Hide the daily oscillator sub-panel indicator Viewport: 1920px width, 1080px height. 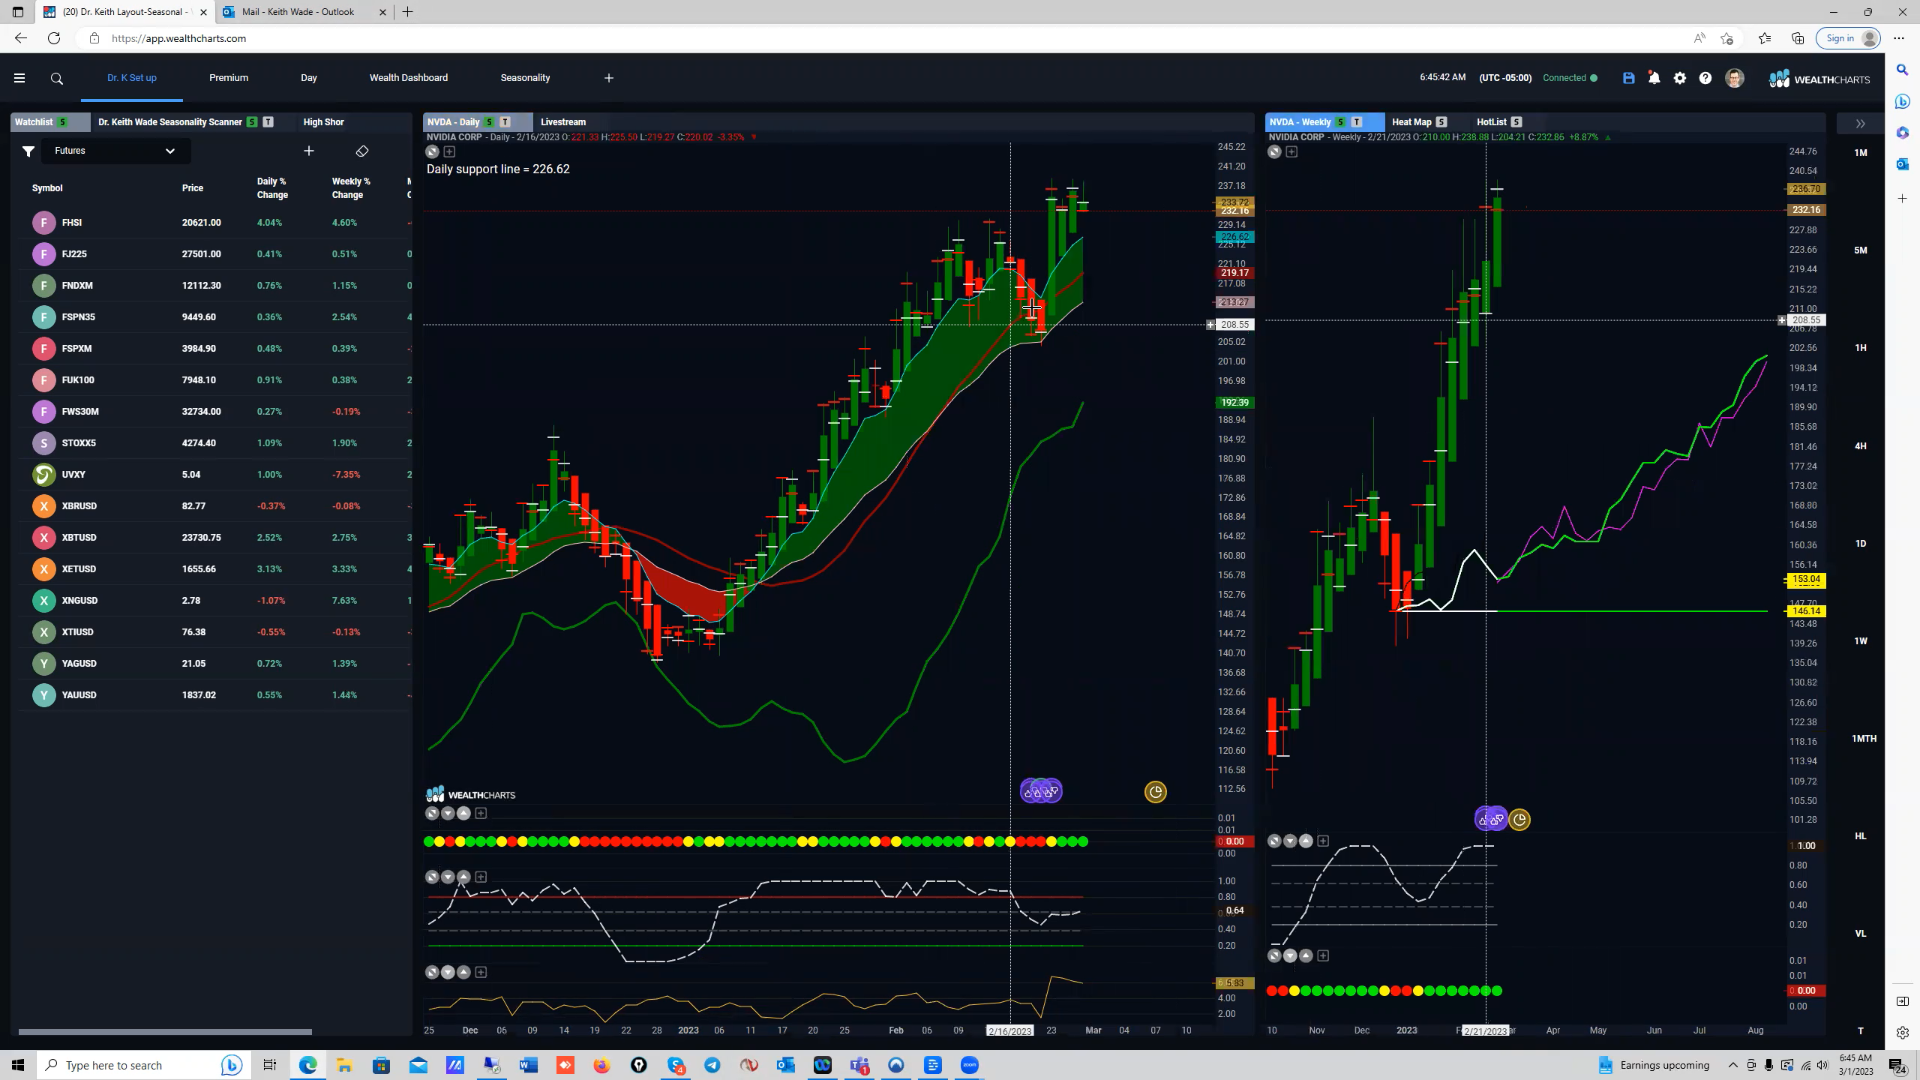point(432,877)
